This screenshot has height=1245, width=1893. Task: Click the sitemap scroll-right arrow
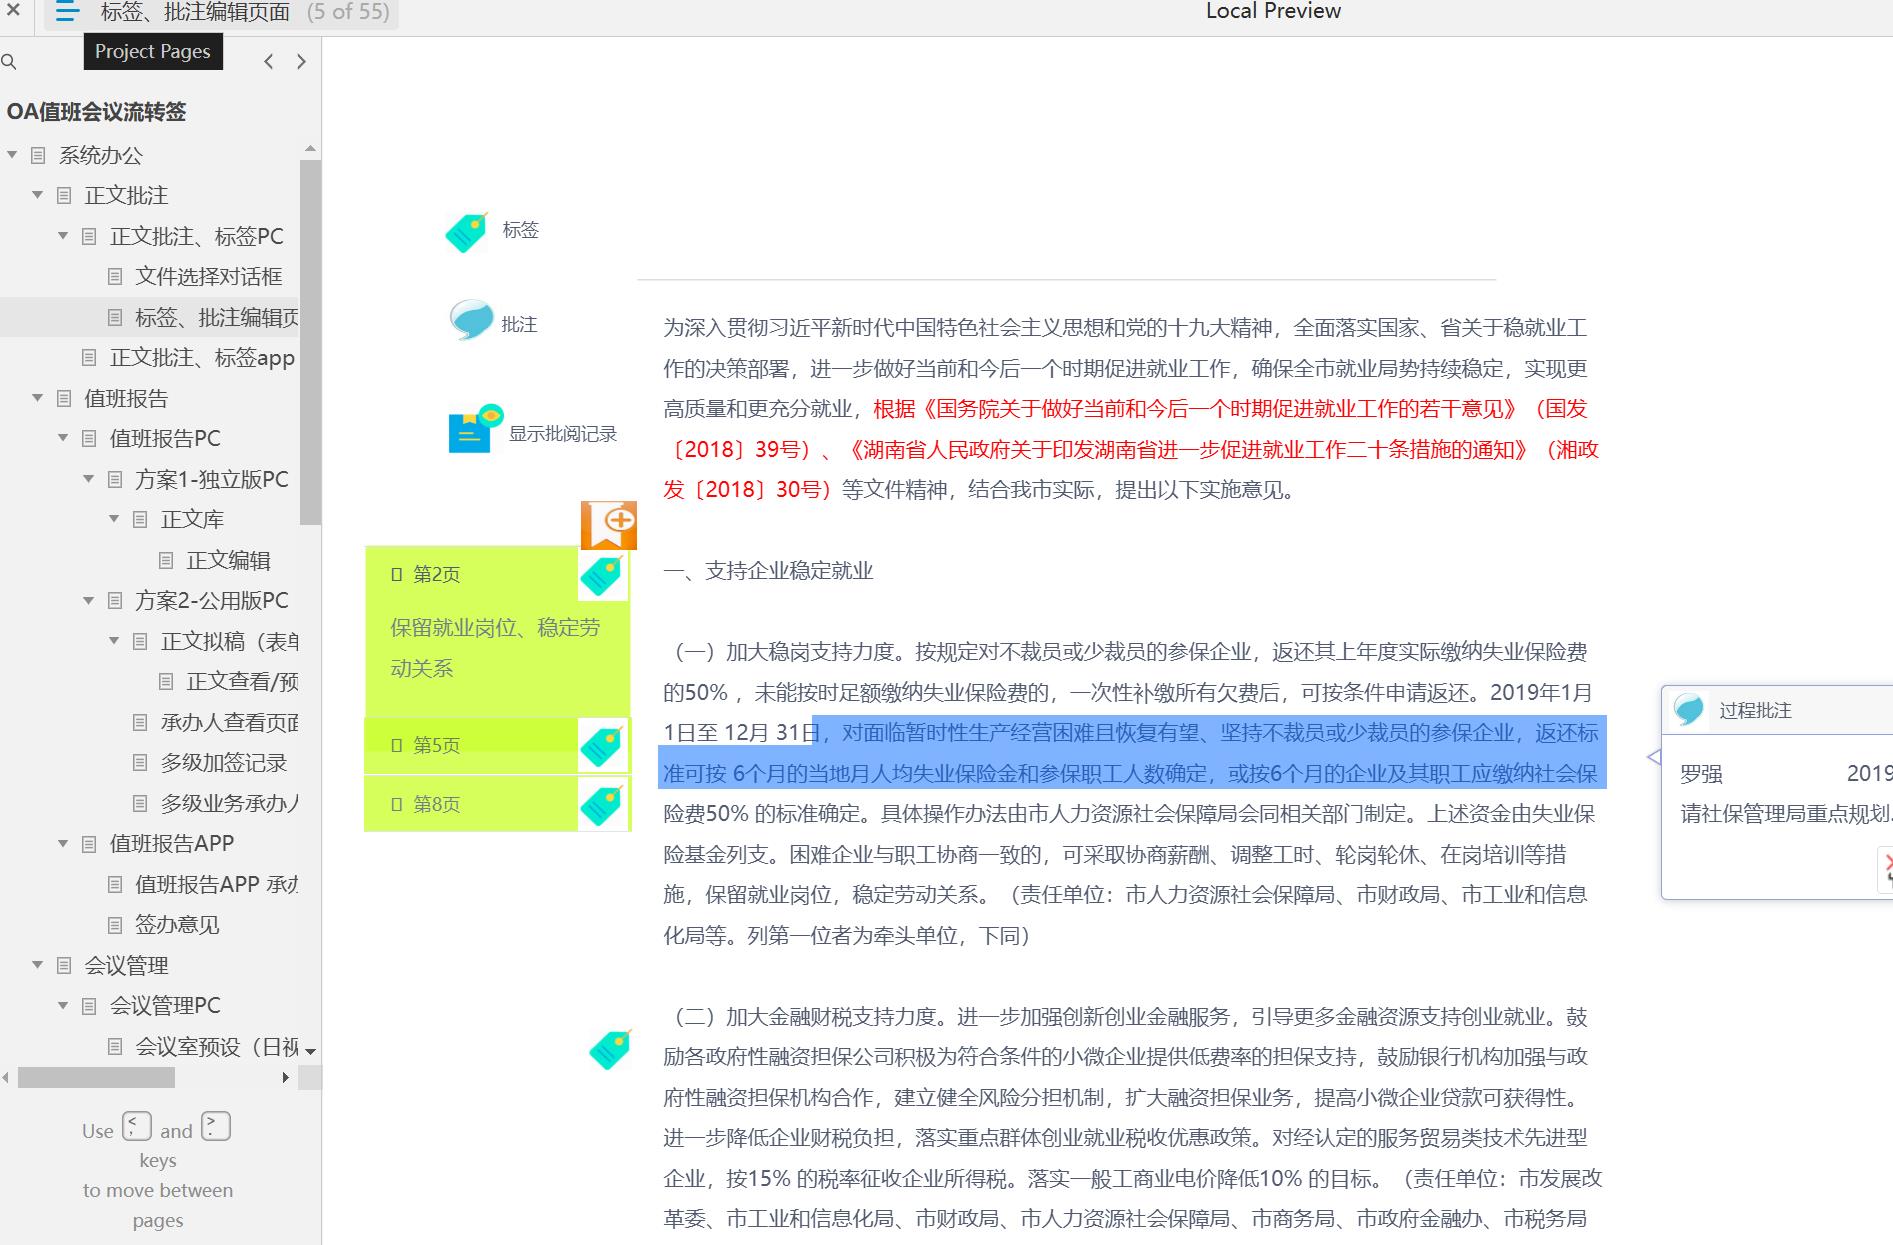point(286,1077)
